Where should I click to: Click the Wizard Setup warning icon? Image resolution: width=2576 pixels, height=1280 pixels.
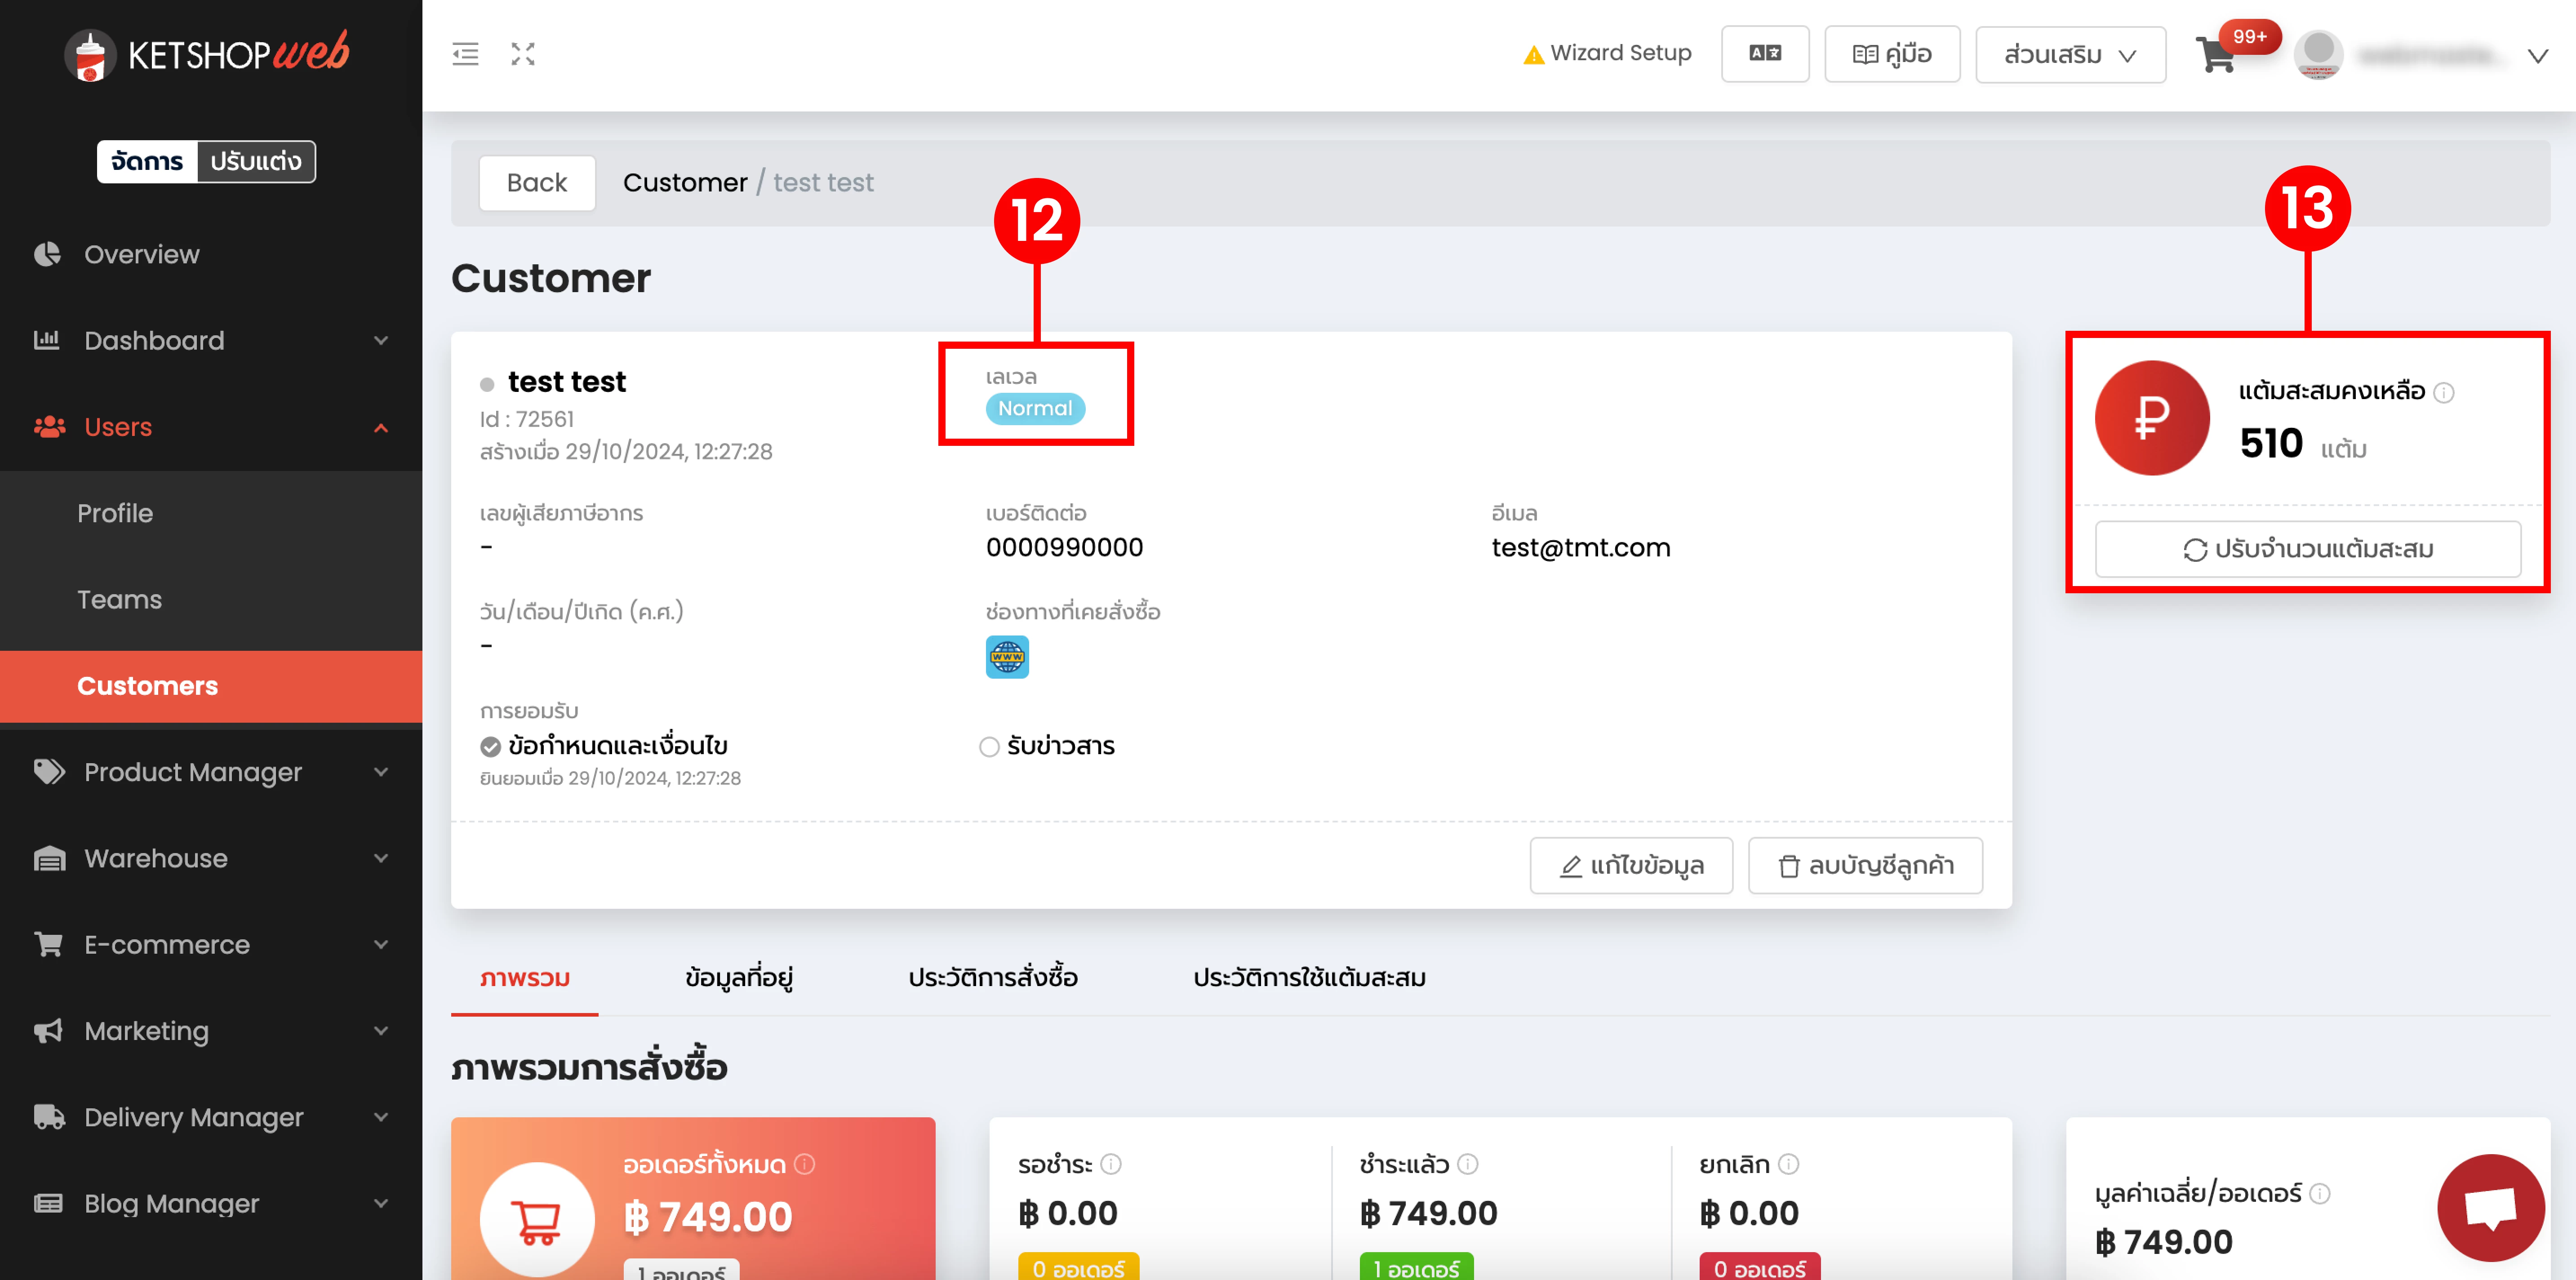pyautogui.click(x=1533, y=54)
